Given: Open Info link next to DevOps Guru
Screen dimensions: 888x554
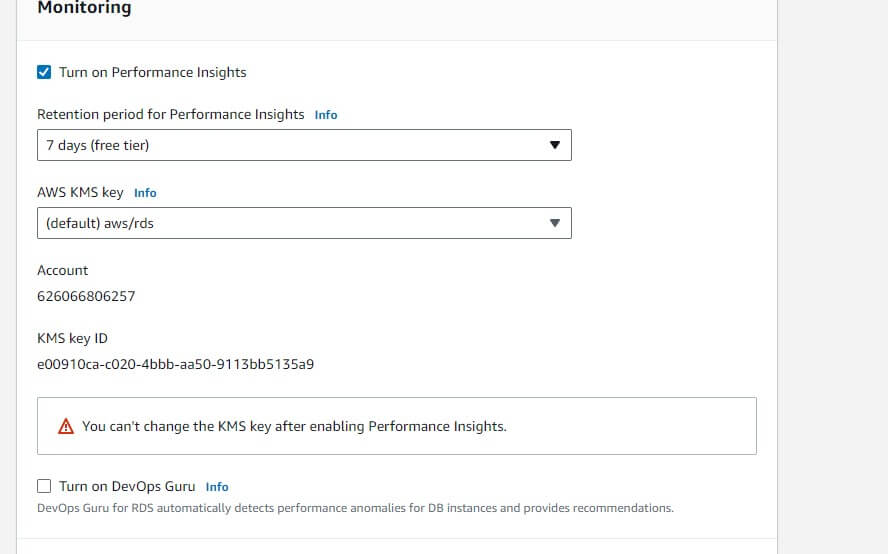Looking at the screenshot, I should click(x=217, y=487).
